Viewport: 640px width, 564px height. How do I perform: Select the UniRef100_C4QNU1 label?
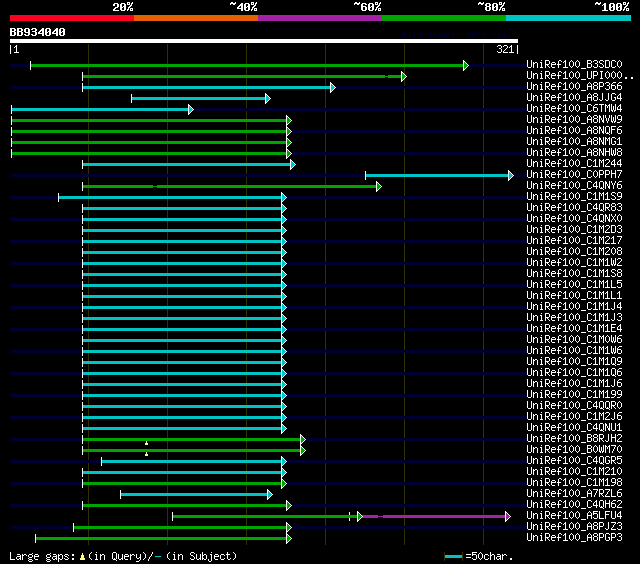click(574, 428)
